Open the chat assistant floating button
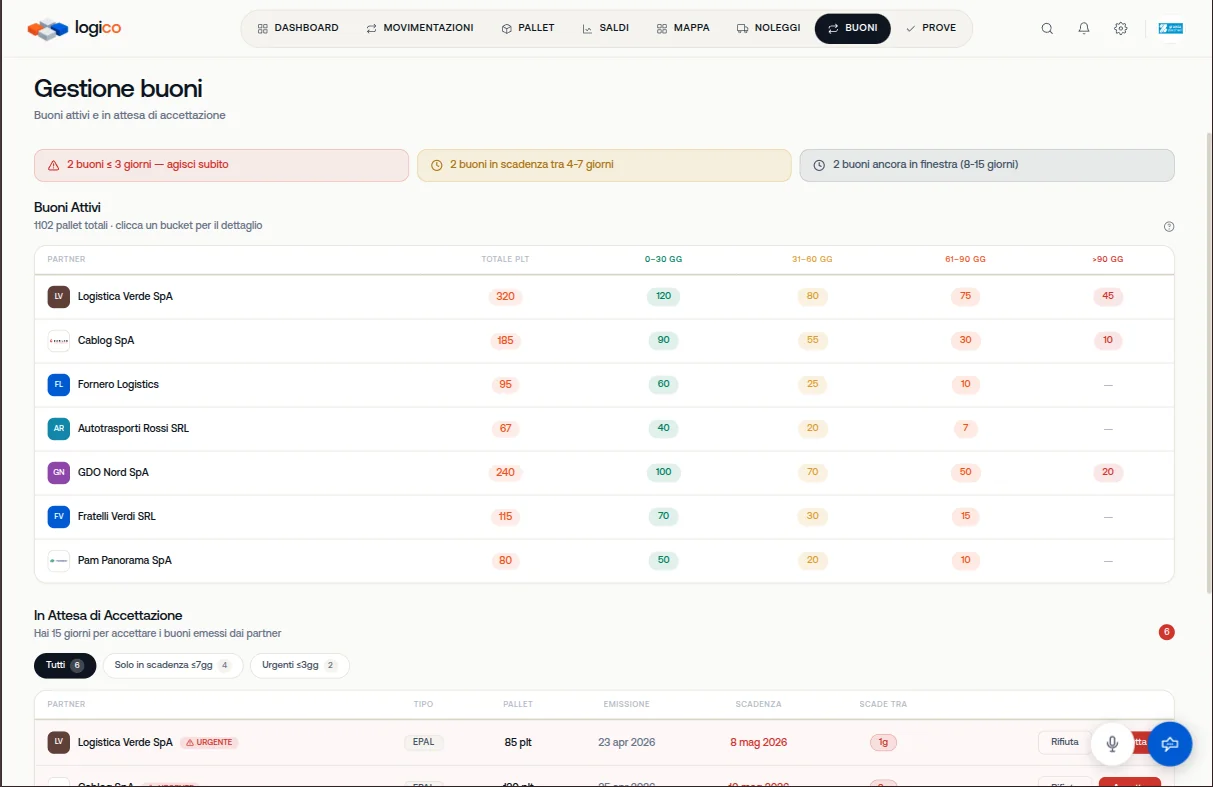The height and width of the screenshot is (787, 1213). pos(1171,743)
